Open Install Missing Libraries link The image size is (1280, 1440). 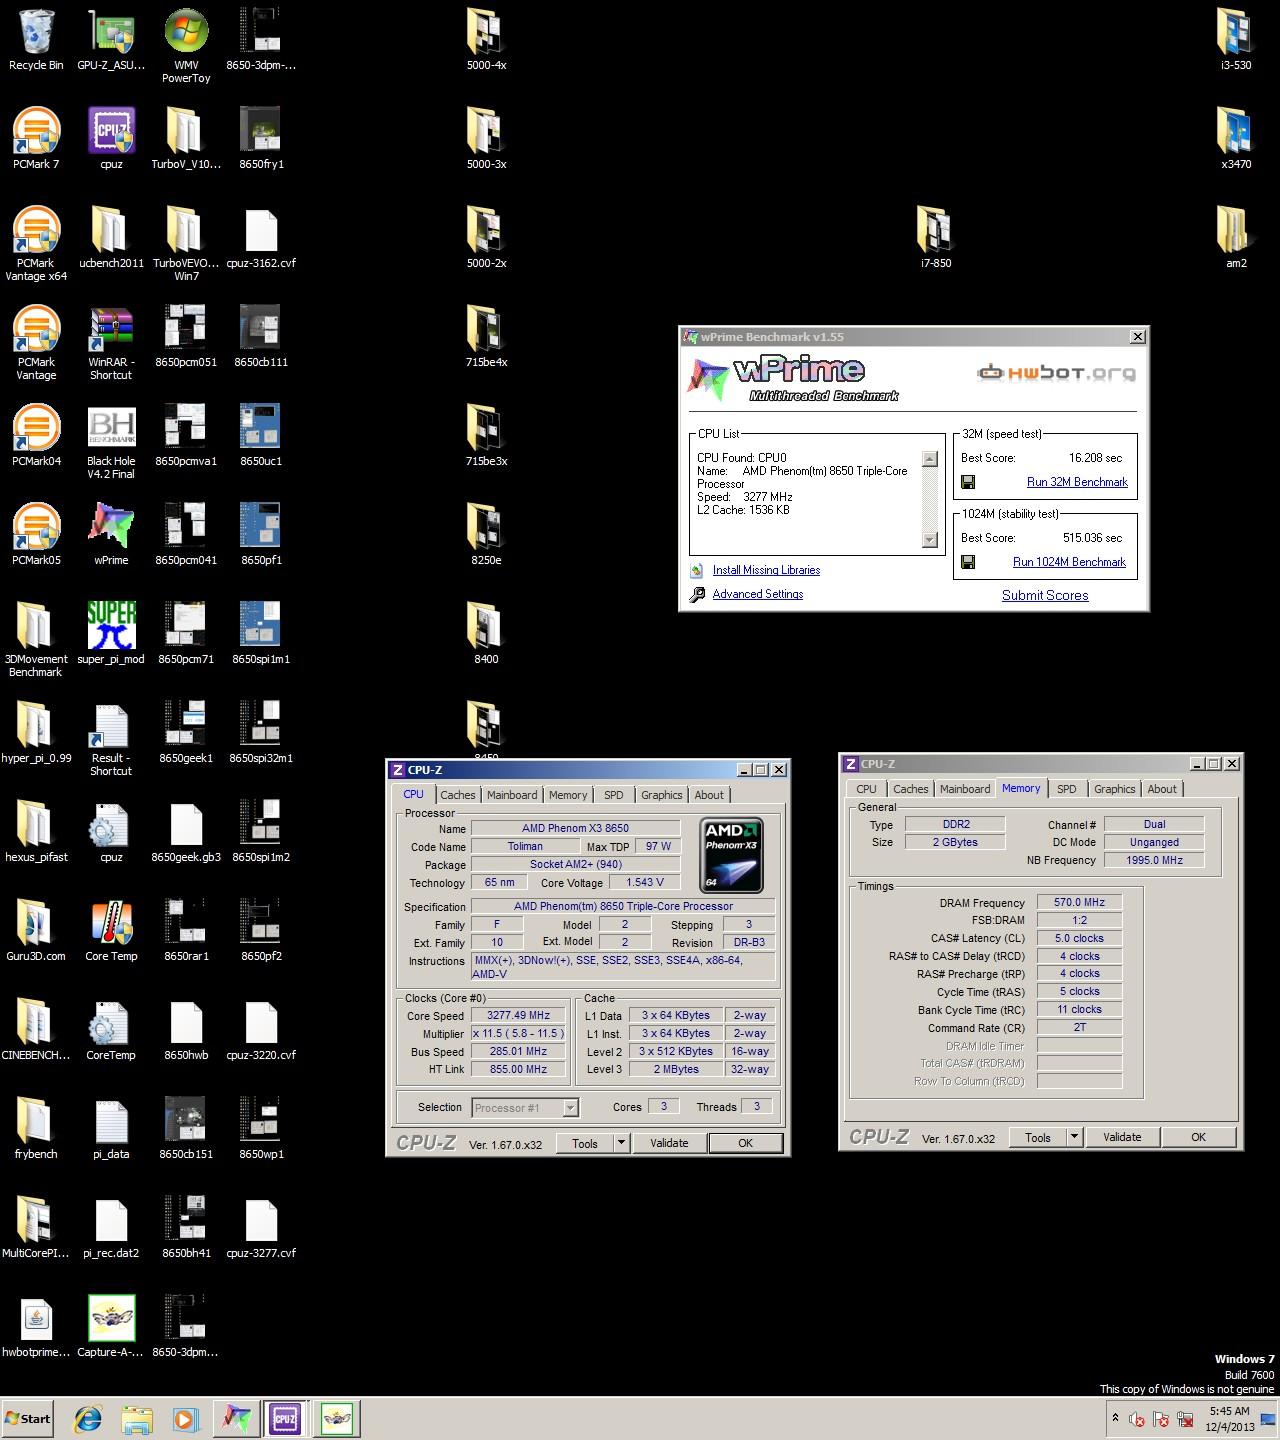[x=766, y=570]
